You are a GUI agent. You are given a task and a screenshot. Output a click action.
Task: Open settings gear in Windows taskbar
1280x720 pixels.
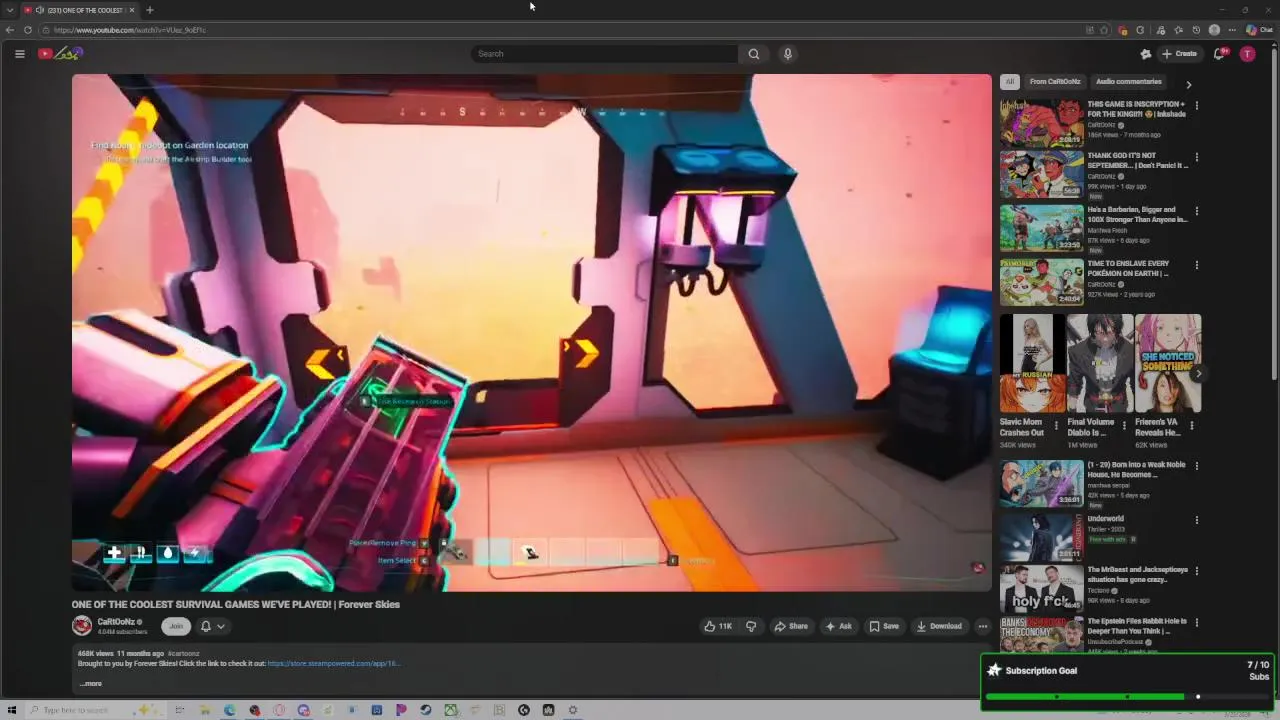pos(573,710)
